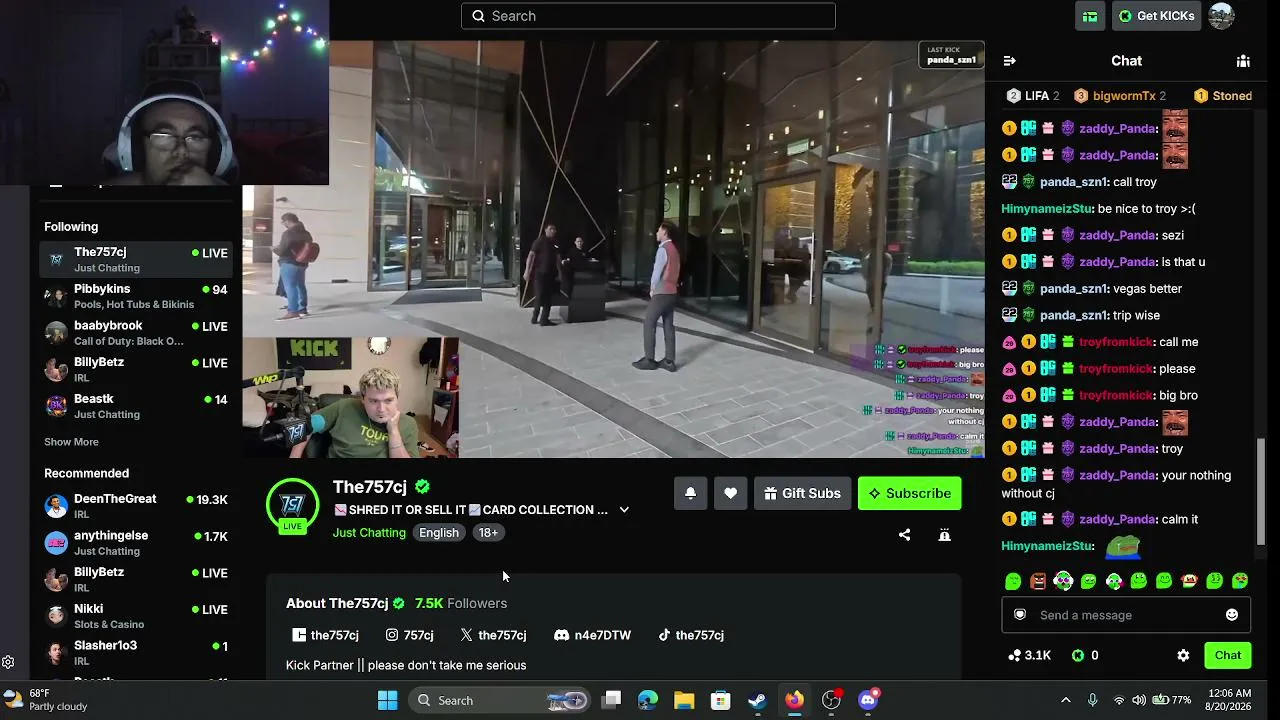Screen dimensions: 1280x720
Task: Click The757cj channel avatar
Action: point(292,504)
